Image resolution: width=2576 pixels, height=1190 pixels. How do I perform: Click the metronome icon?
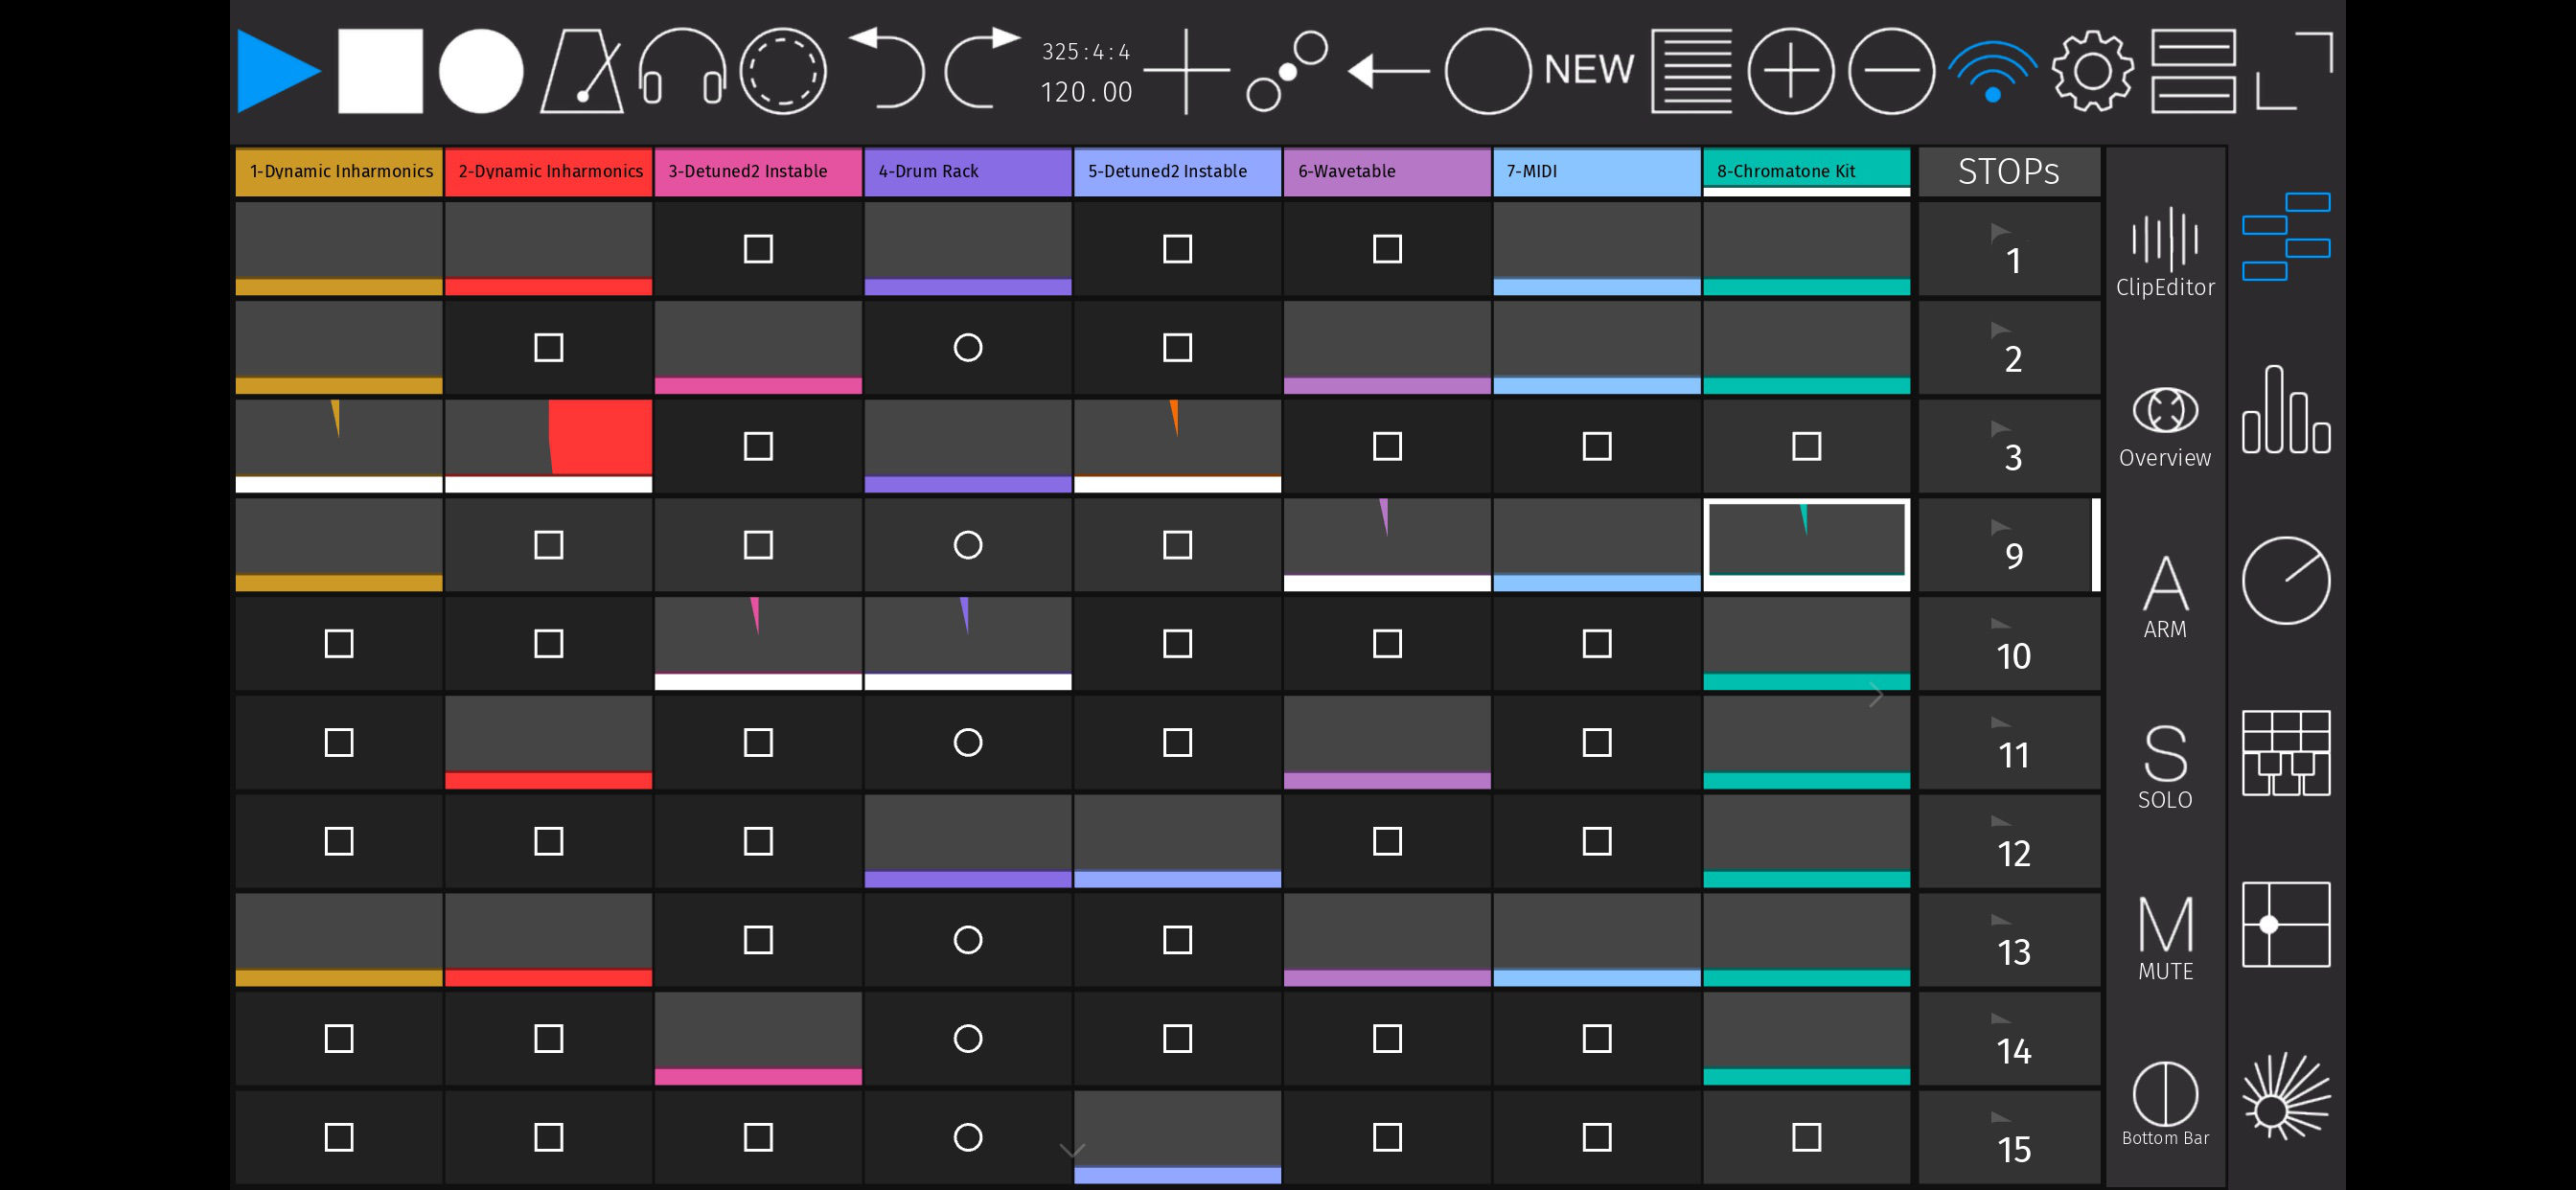click(582, 70)
